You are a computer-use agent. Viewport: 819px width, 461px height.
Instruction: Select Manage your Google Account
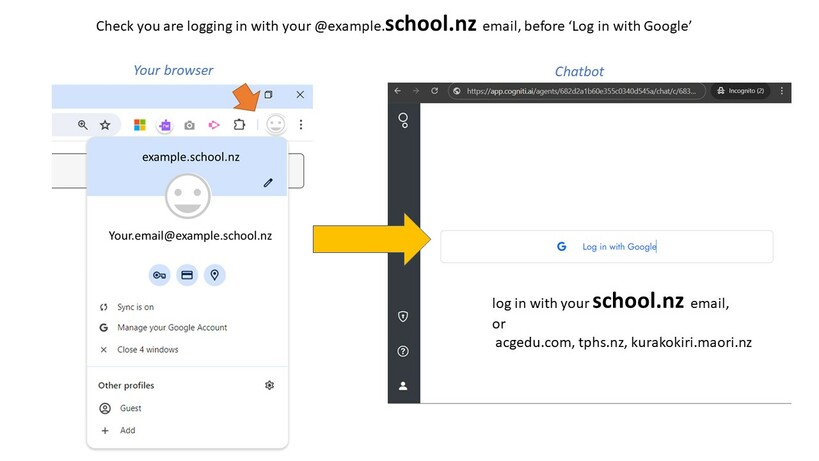click(163, 327)
